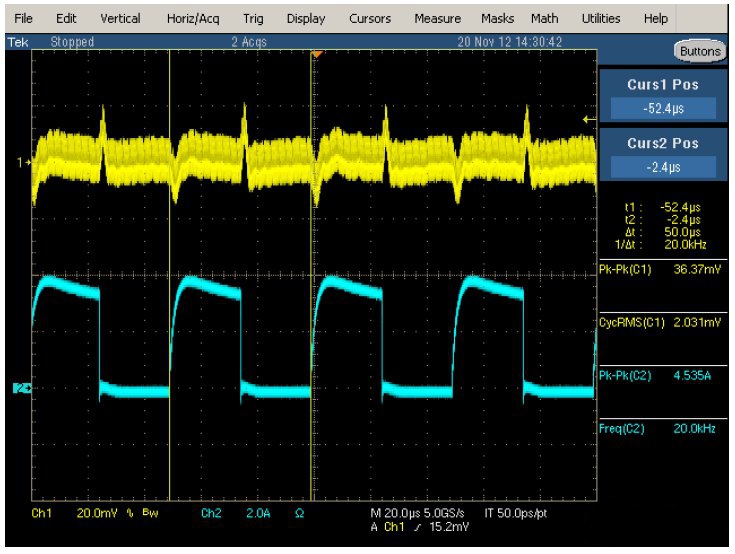The image size is (735, 554).
Task: Open the Cursors menu
Action: [370, 18]
